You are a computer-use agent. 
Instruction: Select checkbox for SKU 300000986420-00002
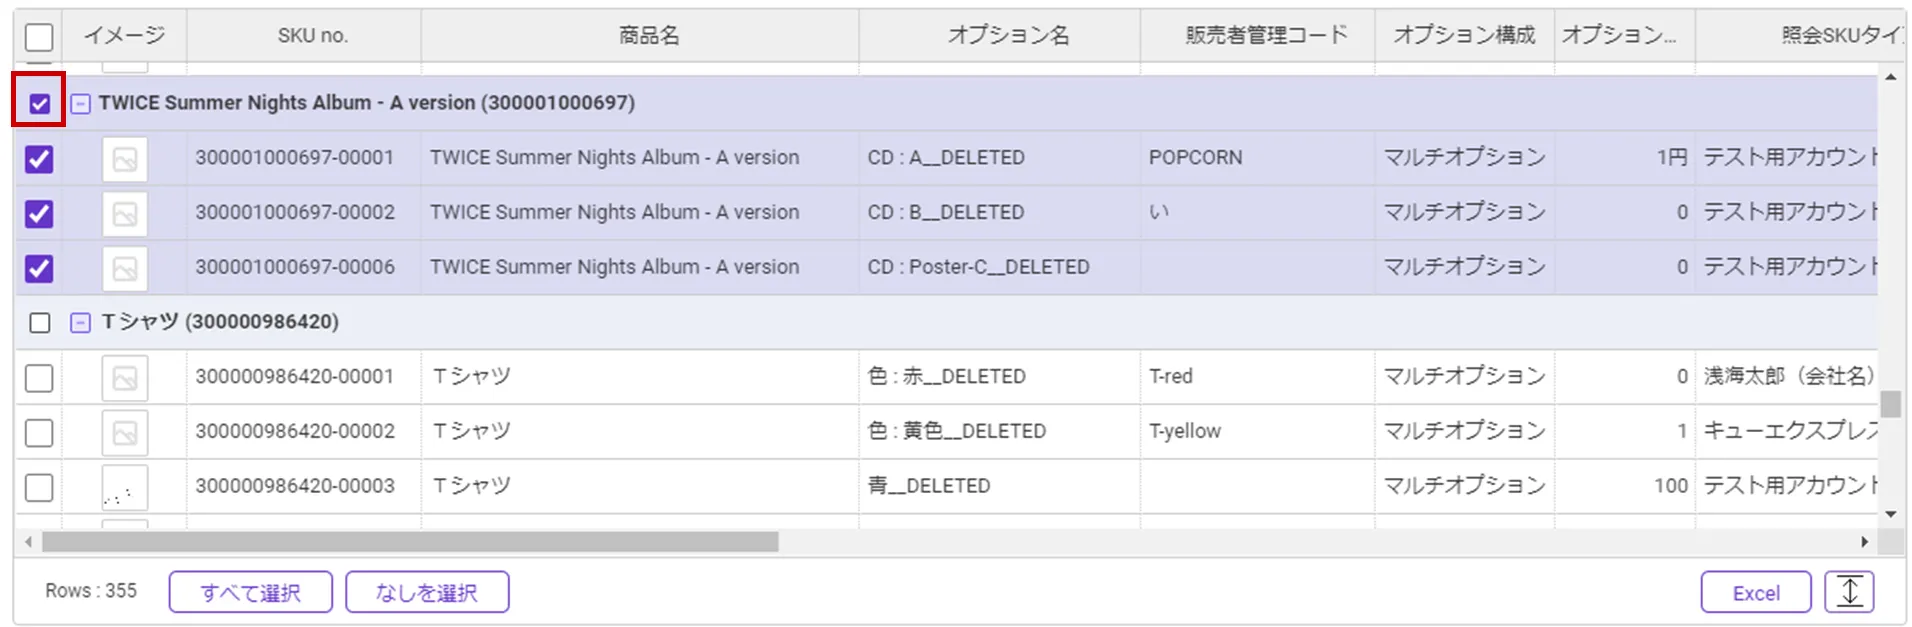tap(39, 432)
